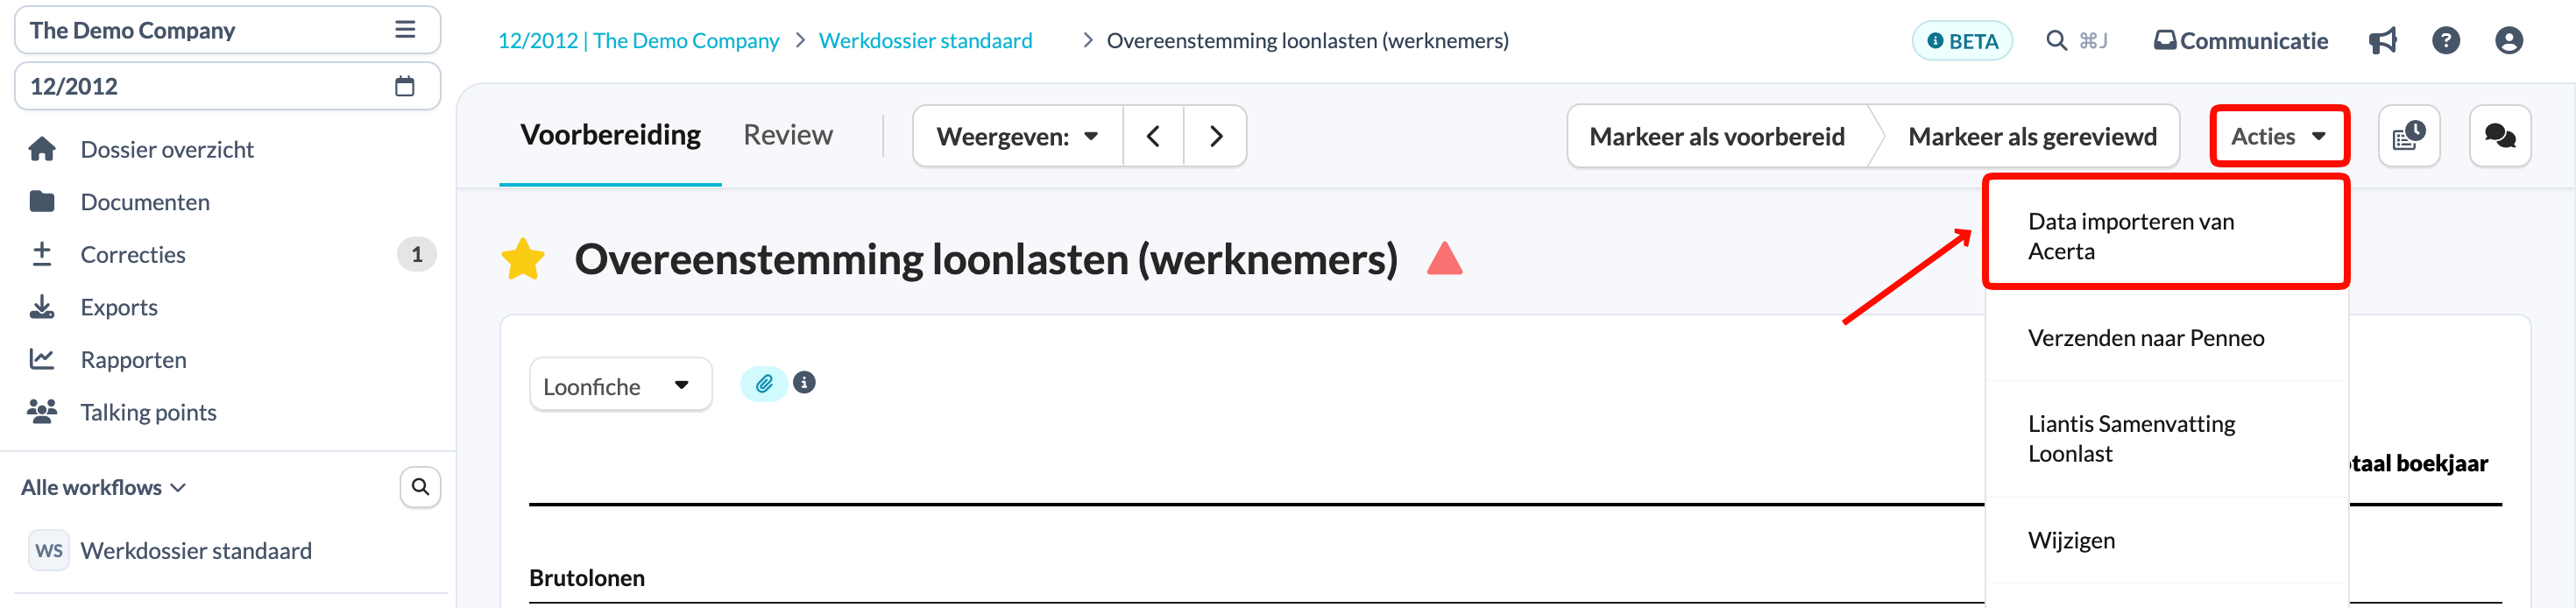Follow the Werkdossier standaard breadcrumb link
The width and height of the screenshot is (2576, 608).
(925, 41)
